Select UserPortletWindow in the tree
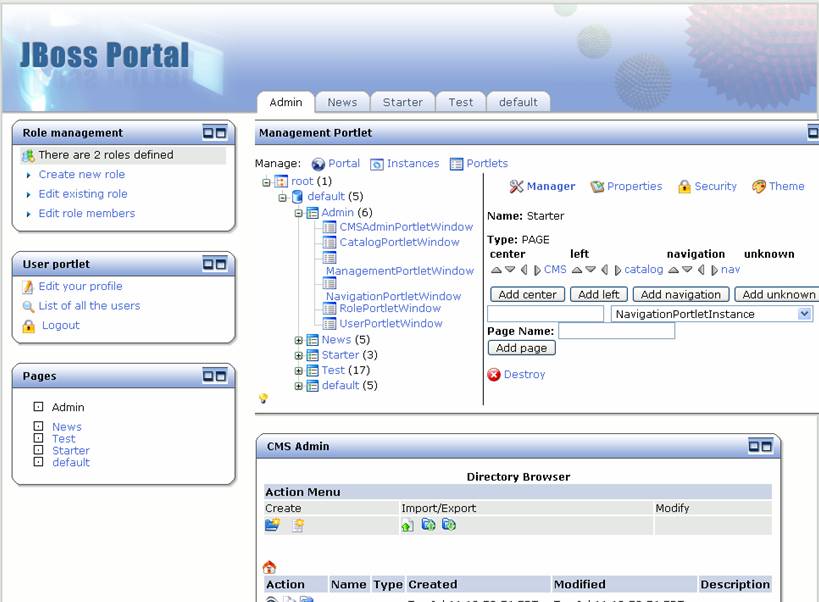 [x=391, y=324]
